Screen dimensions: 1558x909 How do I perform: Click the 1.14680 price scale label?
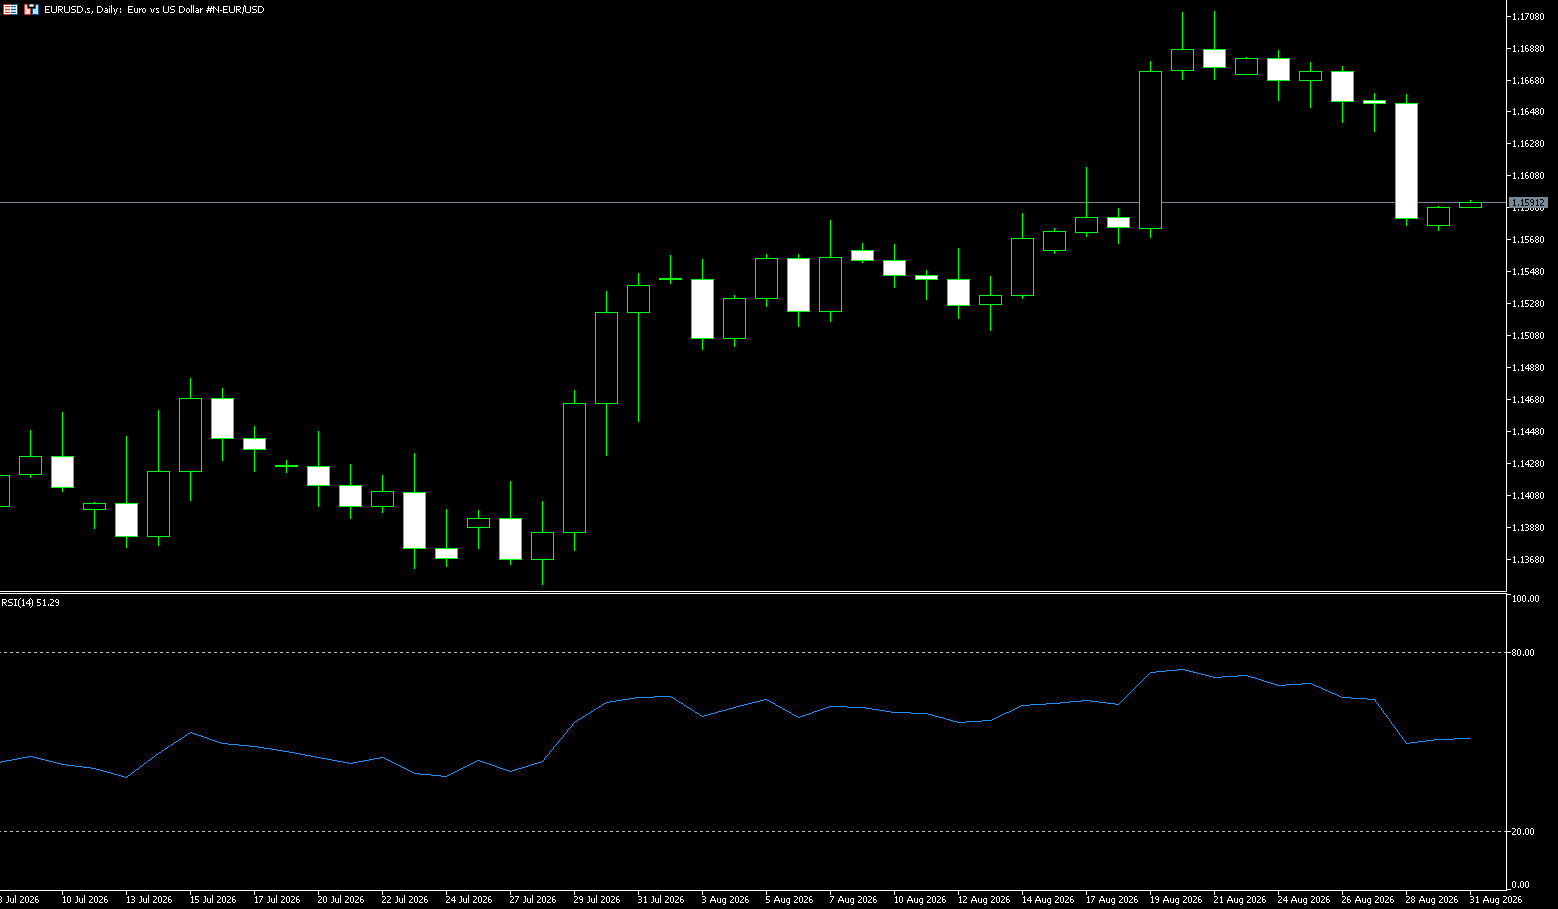[x=1528, y=400]
